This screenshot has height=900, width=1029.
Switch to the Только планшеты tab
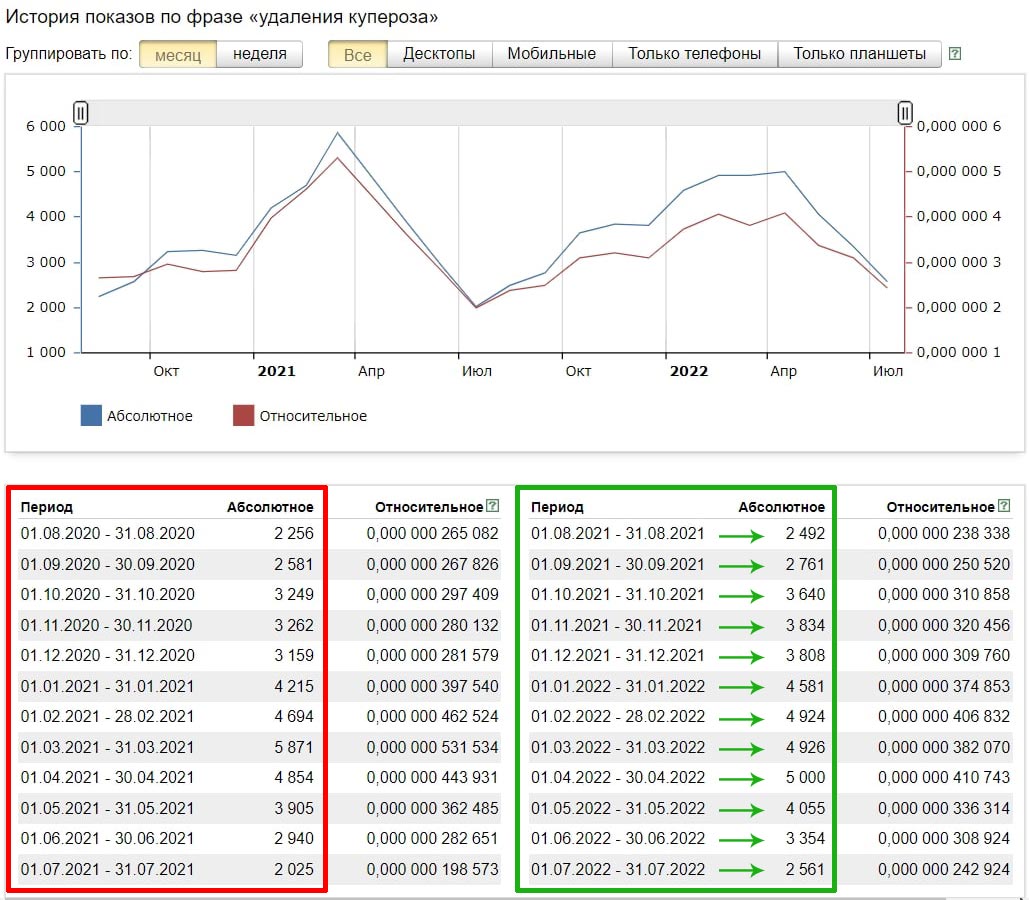coord(860,54)
